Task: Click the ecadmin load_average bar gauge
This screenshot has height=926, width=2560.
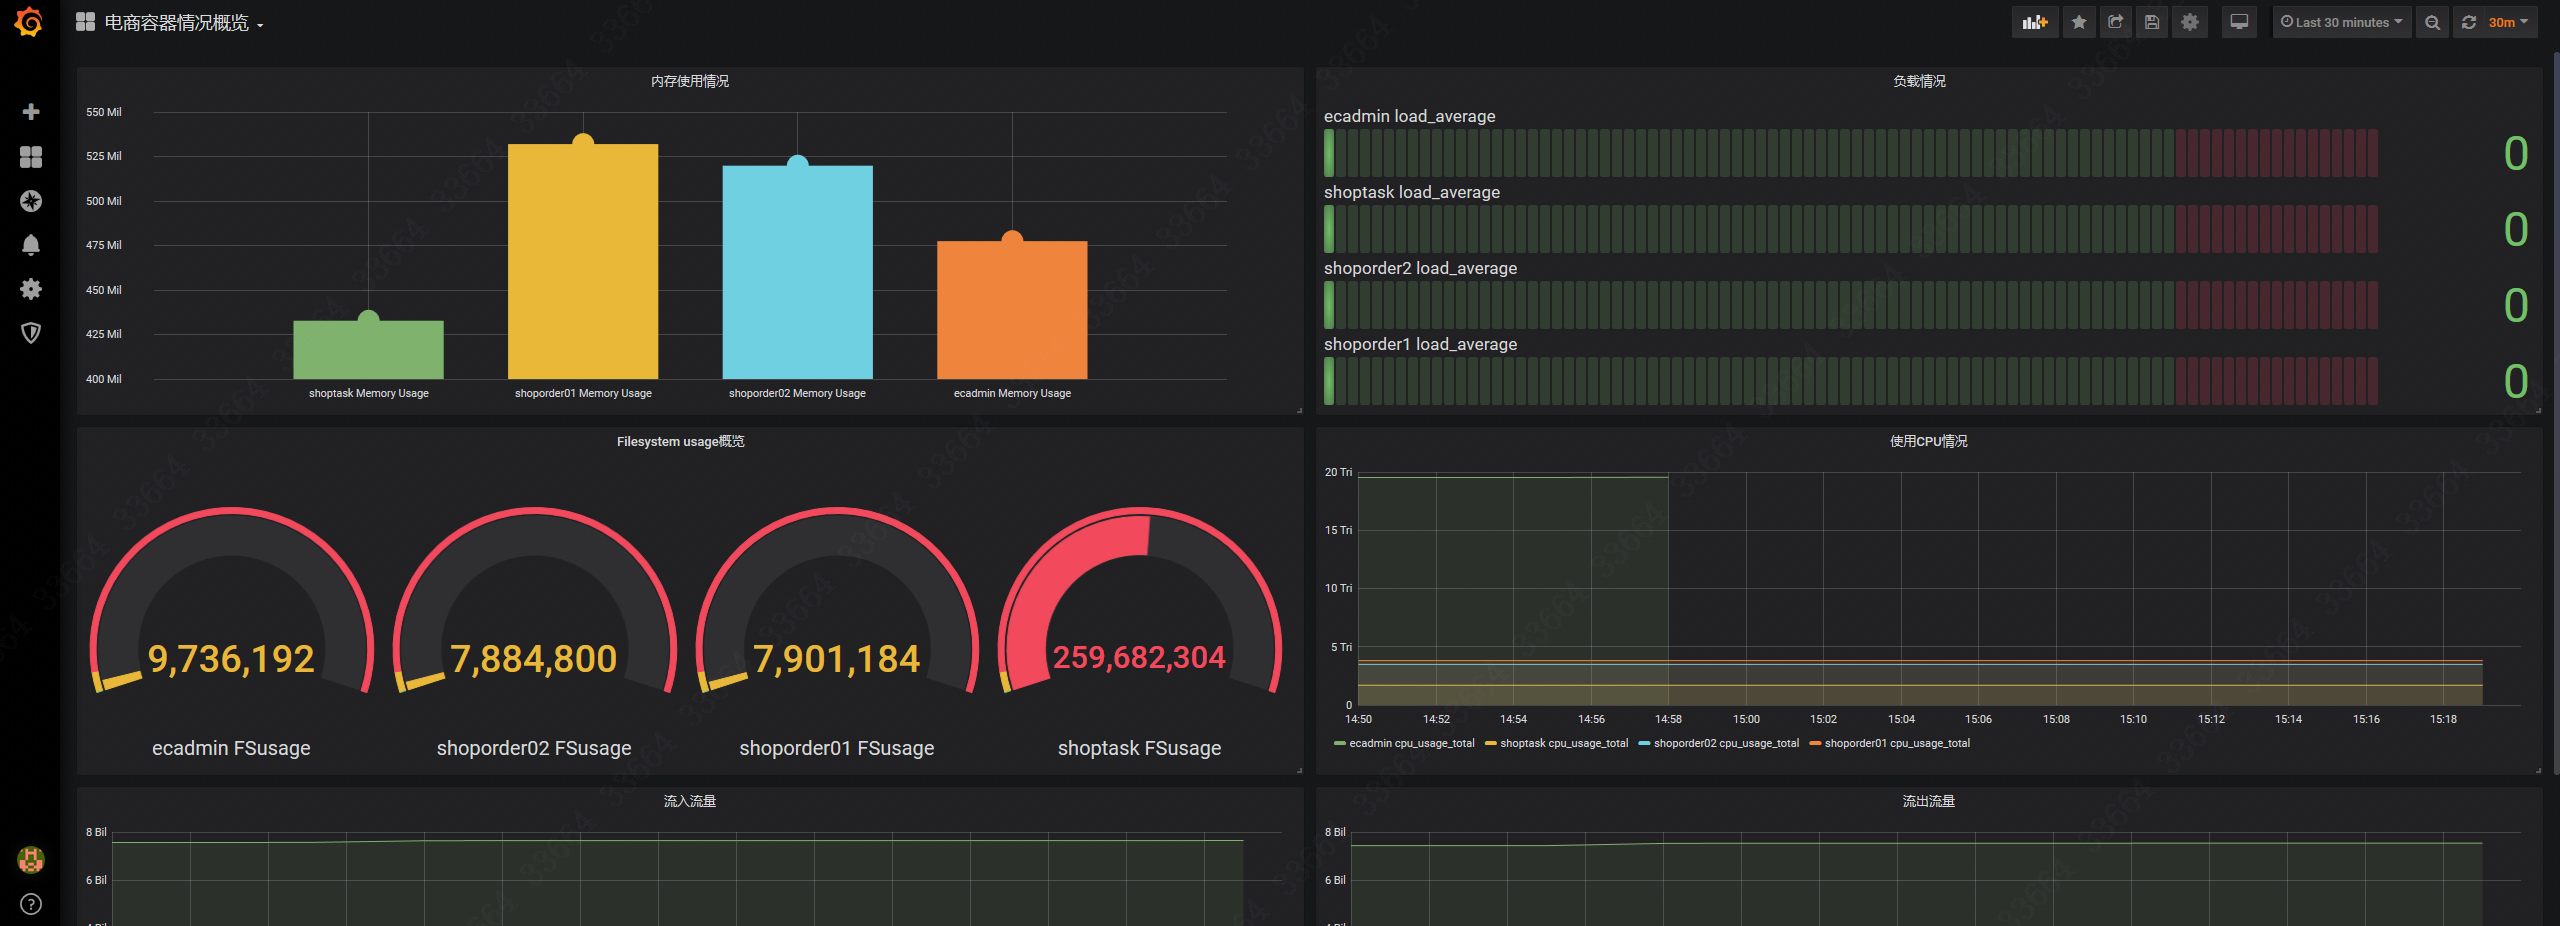Action: tap(1851, 153)
